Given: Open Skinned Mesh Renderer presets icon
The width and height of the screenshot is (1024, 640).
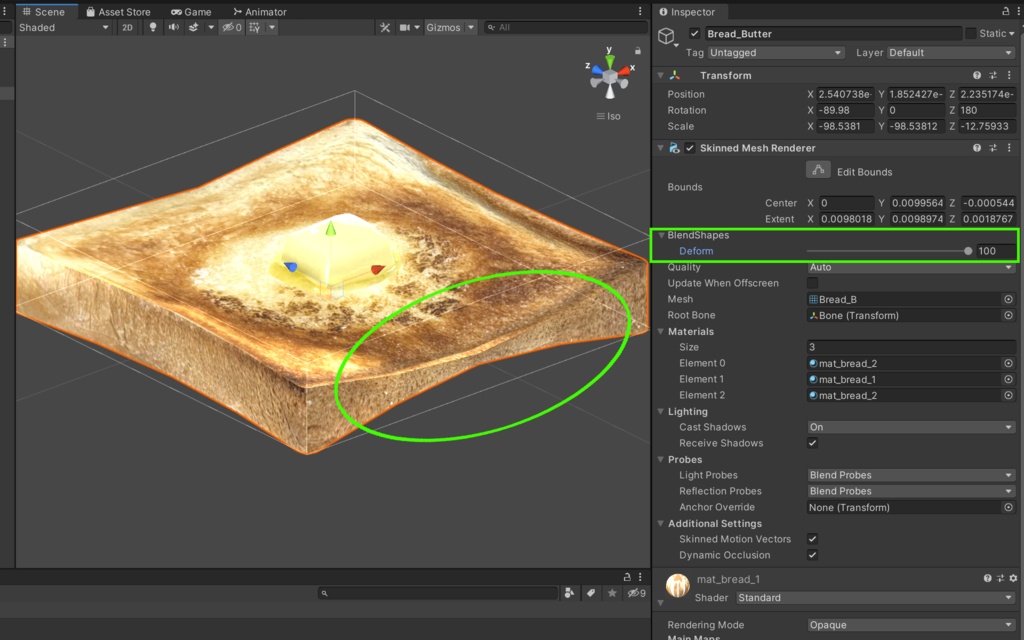Looking at the screenshot, I should tap(994, 148).
